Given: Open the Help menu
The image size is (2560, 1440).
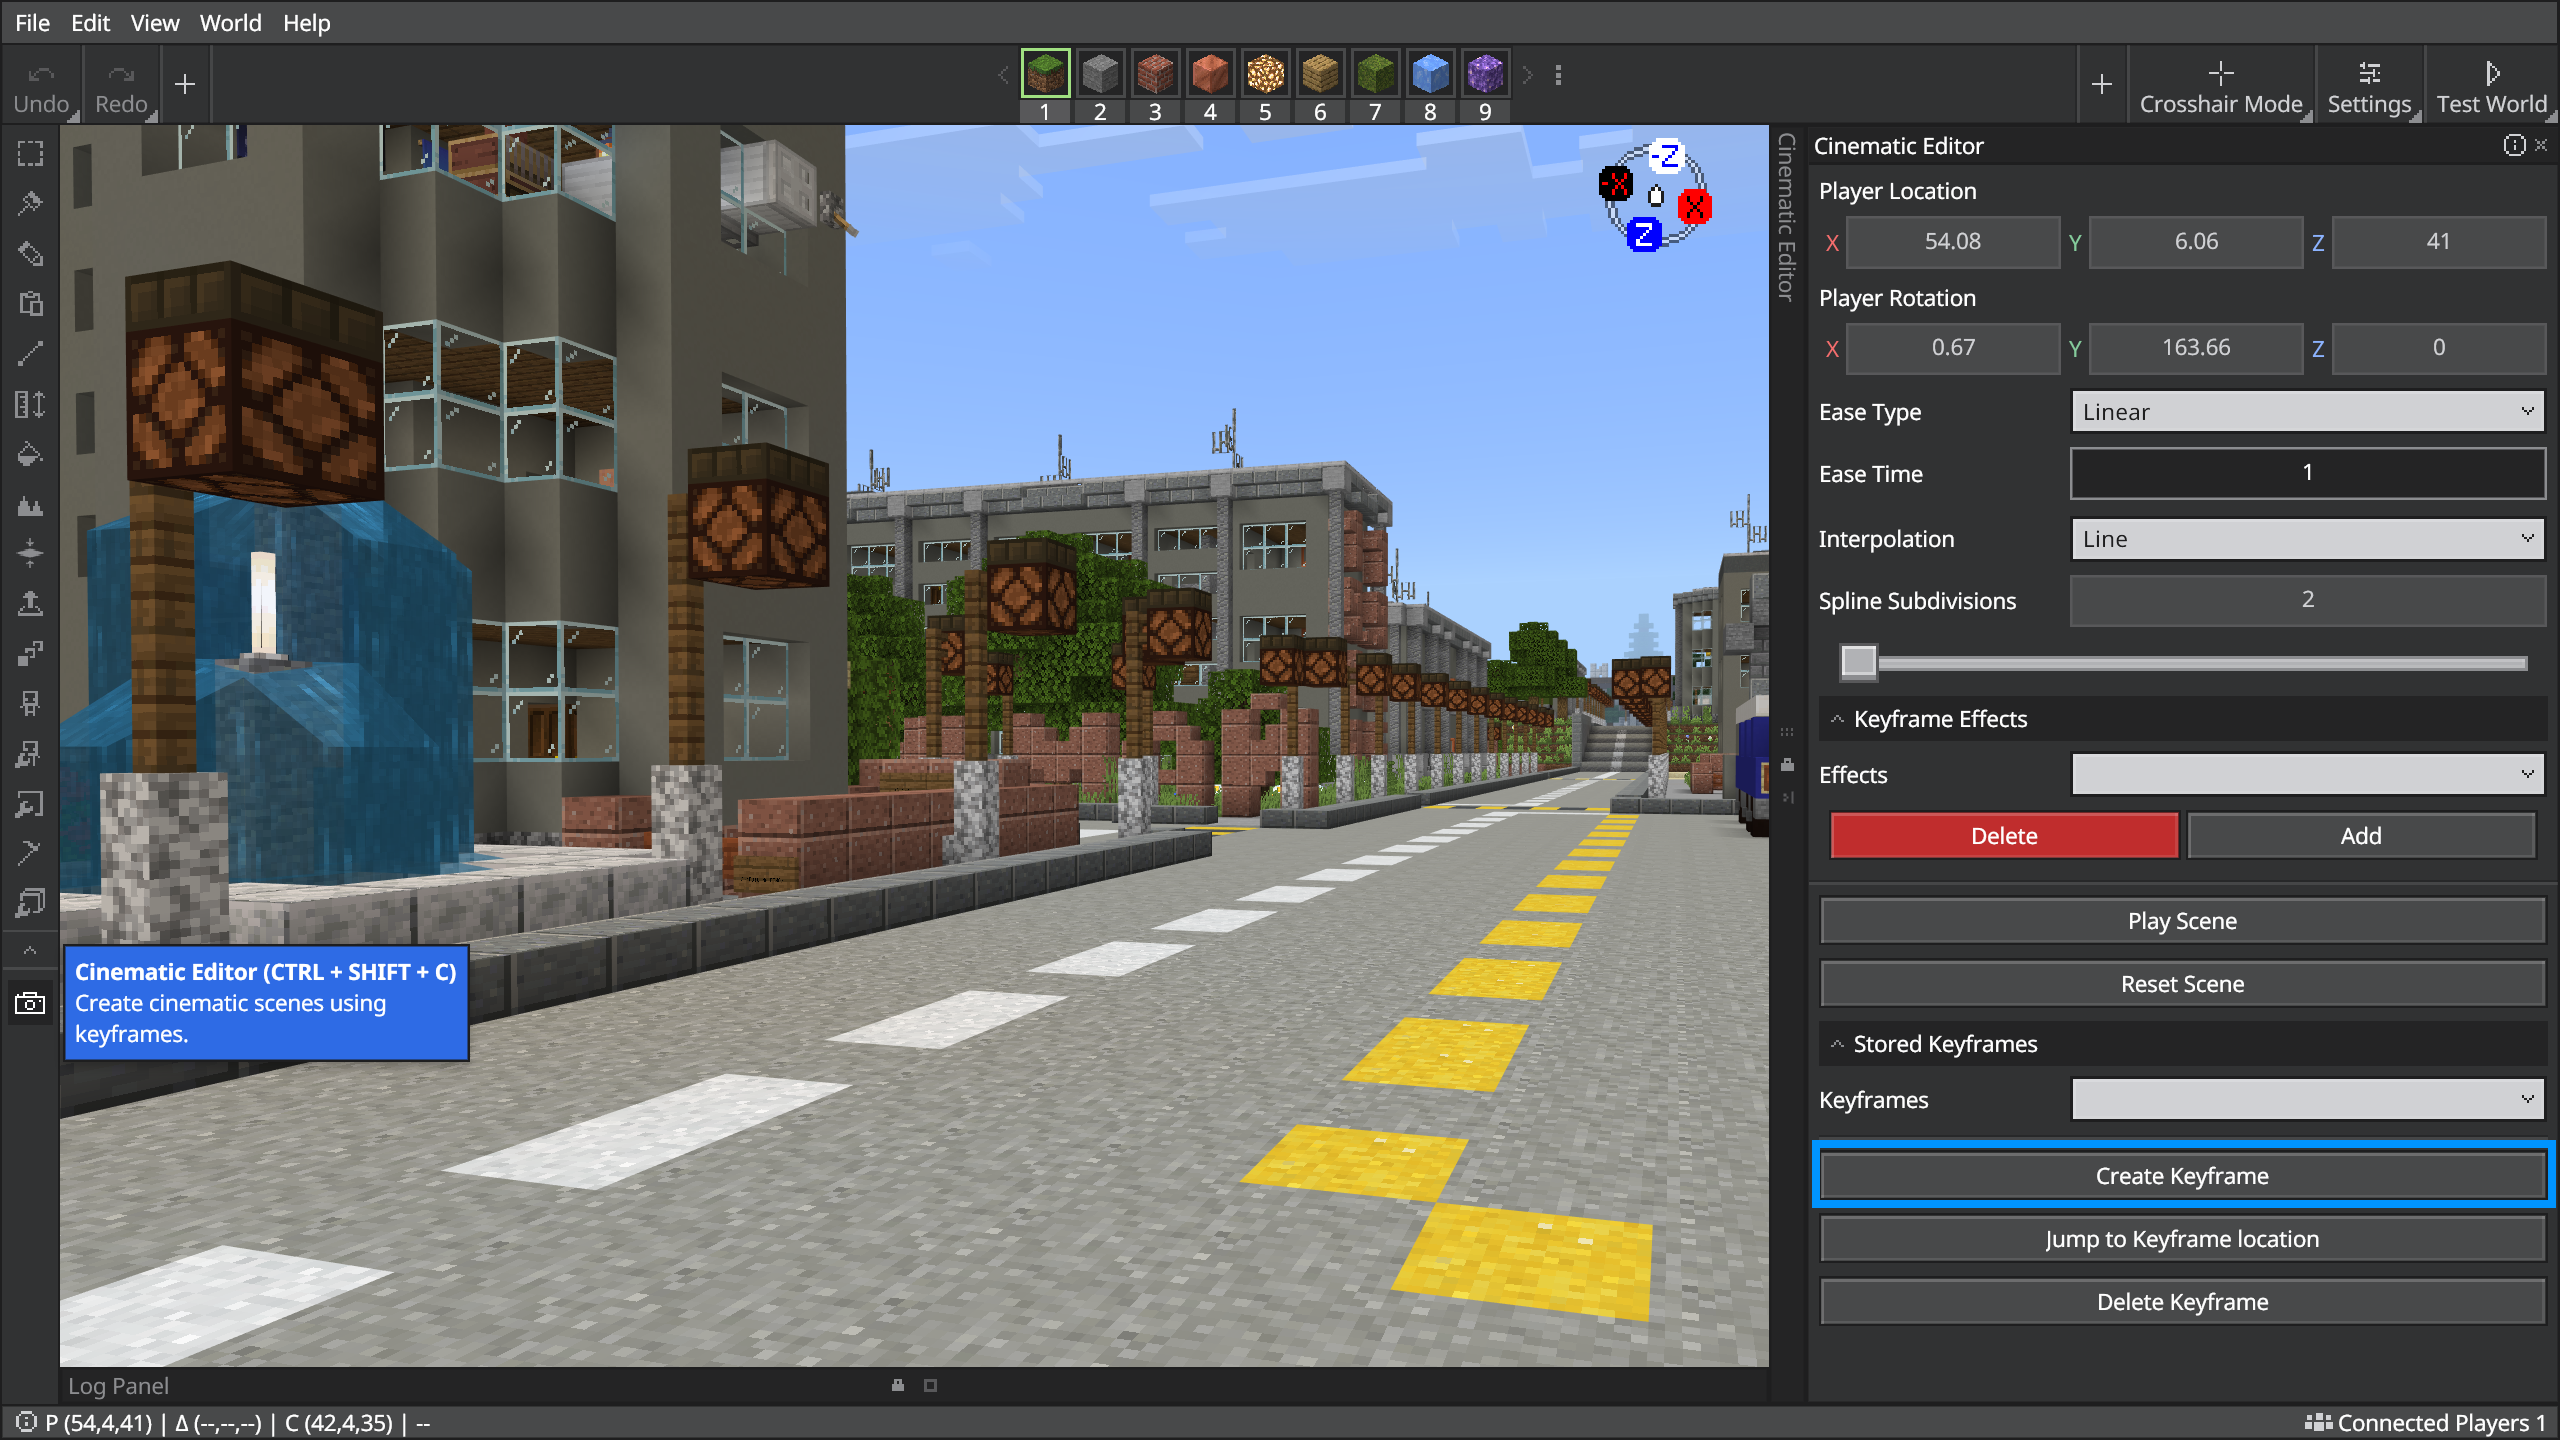Looking at the screenshot, I should [x=306, y=23].
